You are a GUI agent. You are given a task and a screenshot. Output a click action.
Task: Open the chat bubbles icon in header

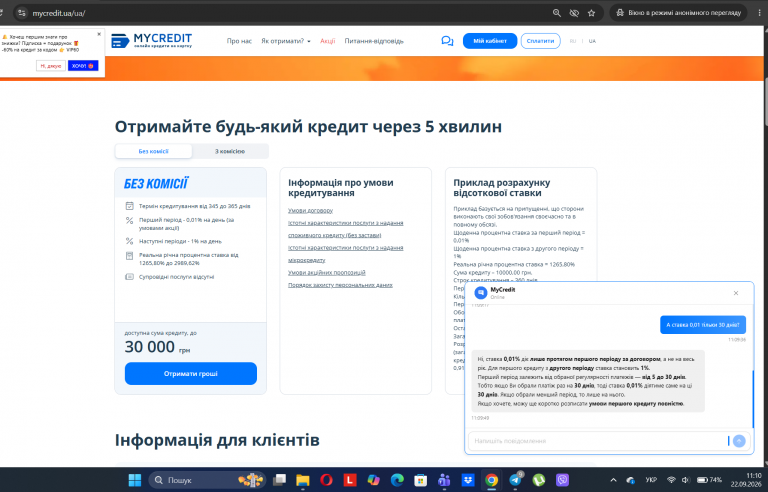[x=447, y=41]
